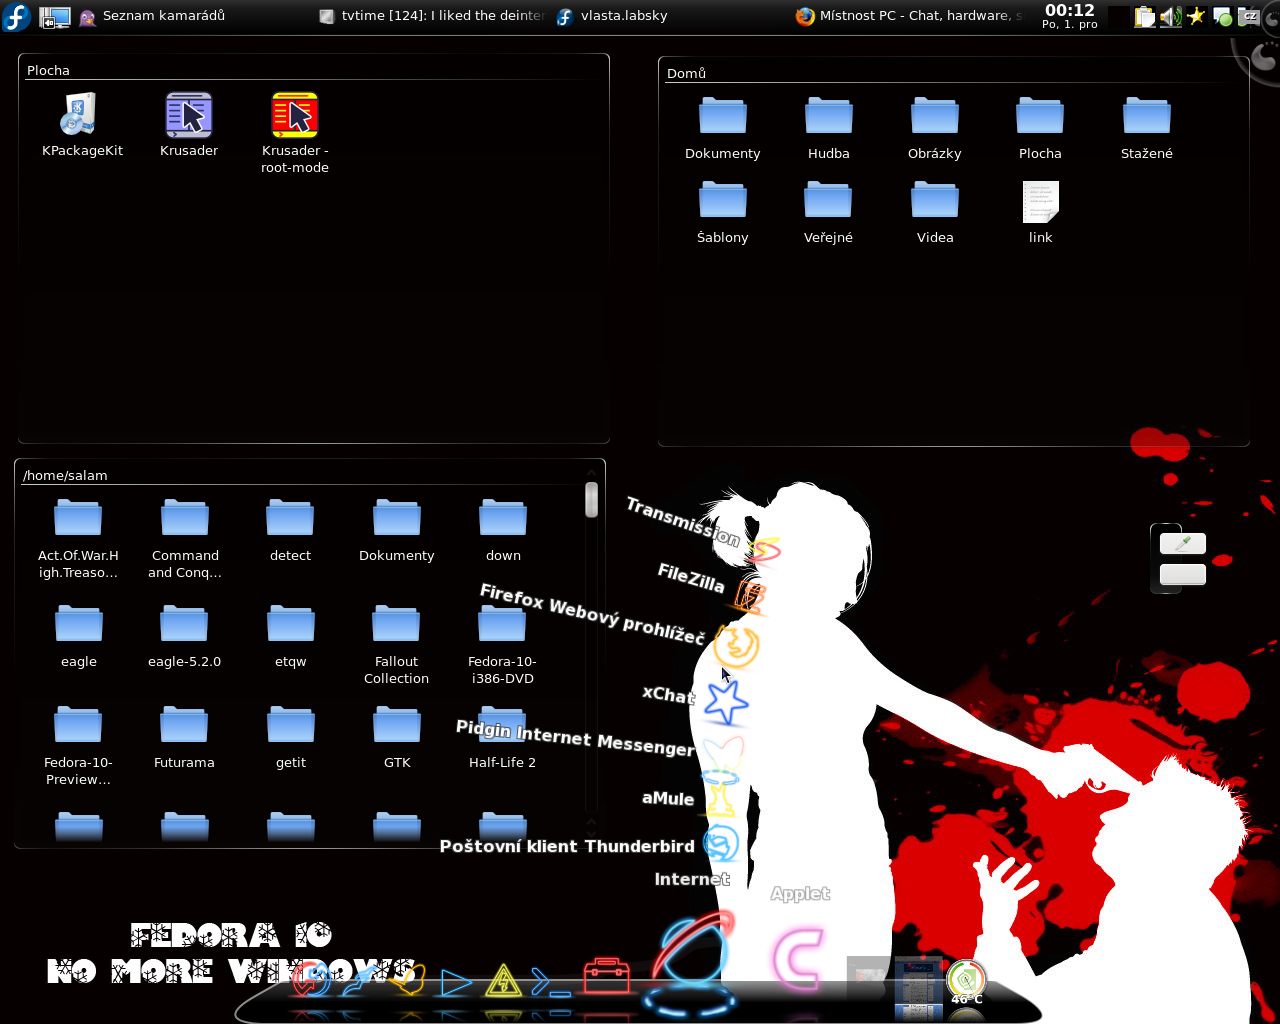Switch to vlasta.labsky taskbar entry
The height and width of the screenshot is (1024, 1280).
click(670, 16)
